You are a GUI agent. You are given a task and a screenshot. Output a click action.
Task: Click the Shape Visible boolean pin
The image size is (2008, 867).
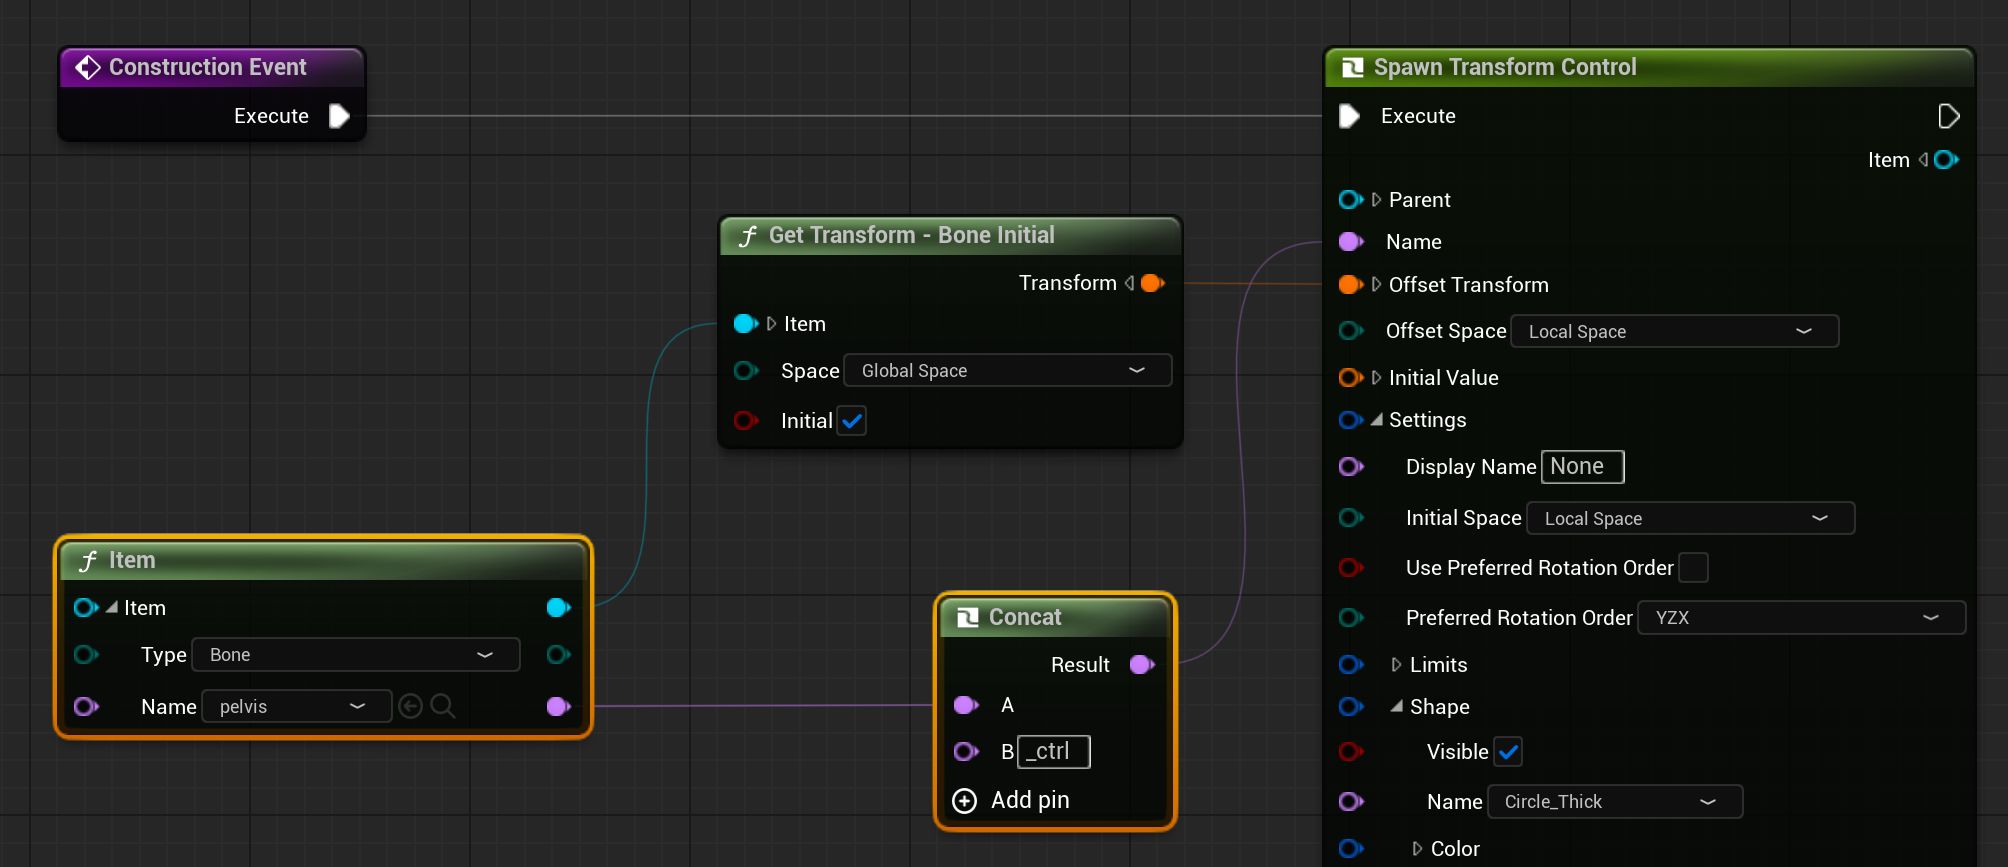(1351, 752)
